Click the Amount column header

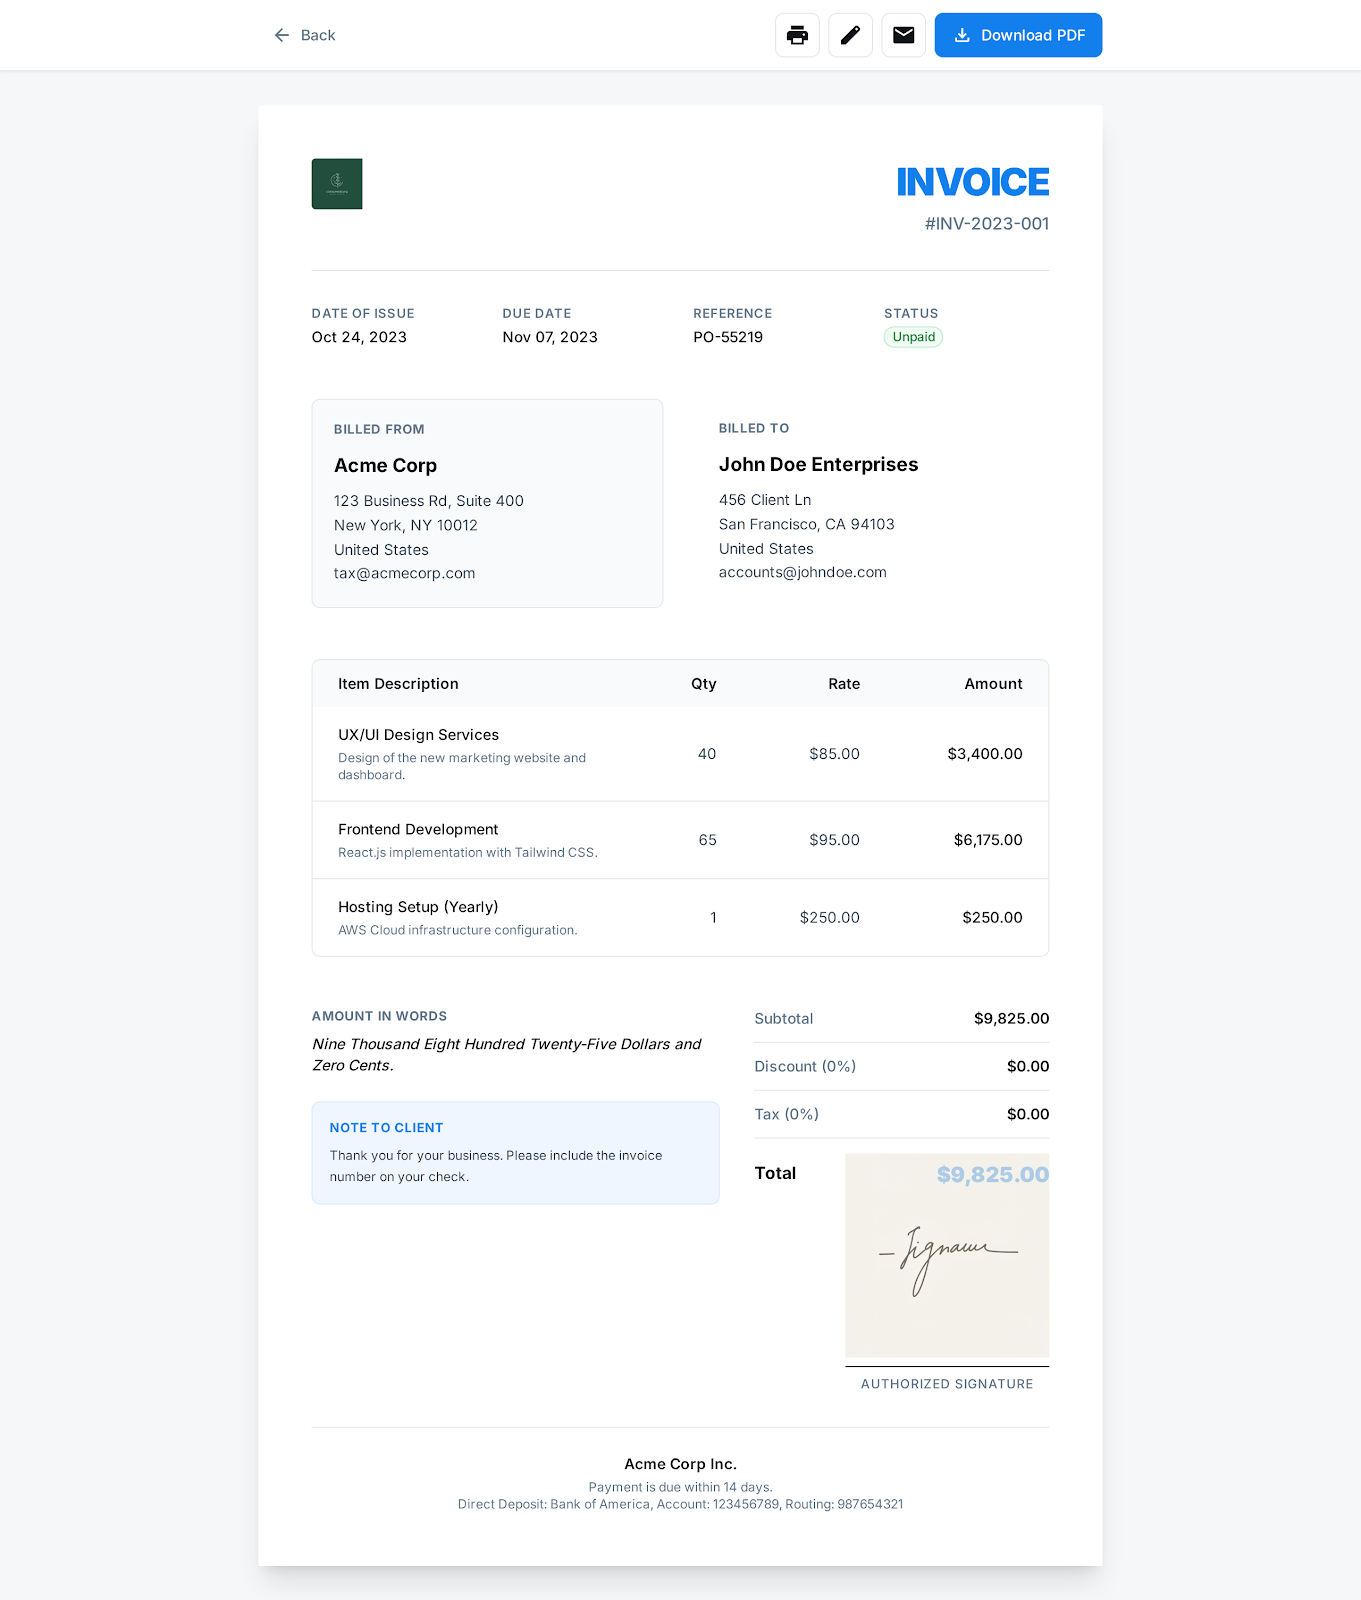(992, 684)
